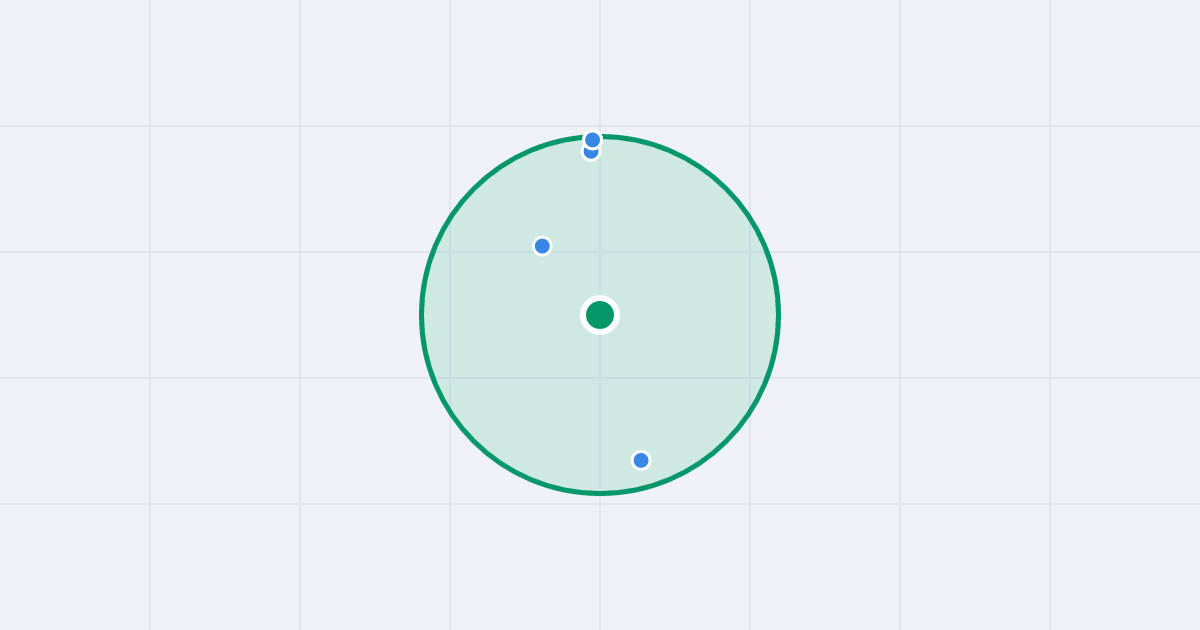Select the blue dot near the circle's bottom edge

tap(641, 460)
